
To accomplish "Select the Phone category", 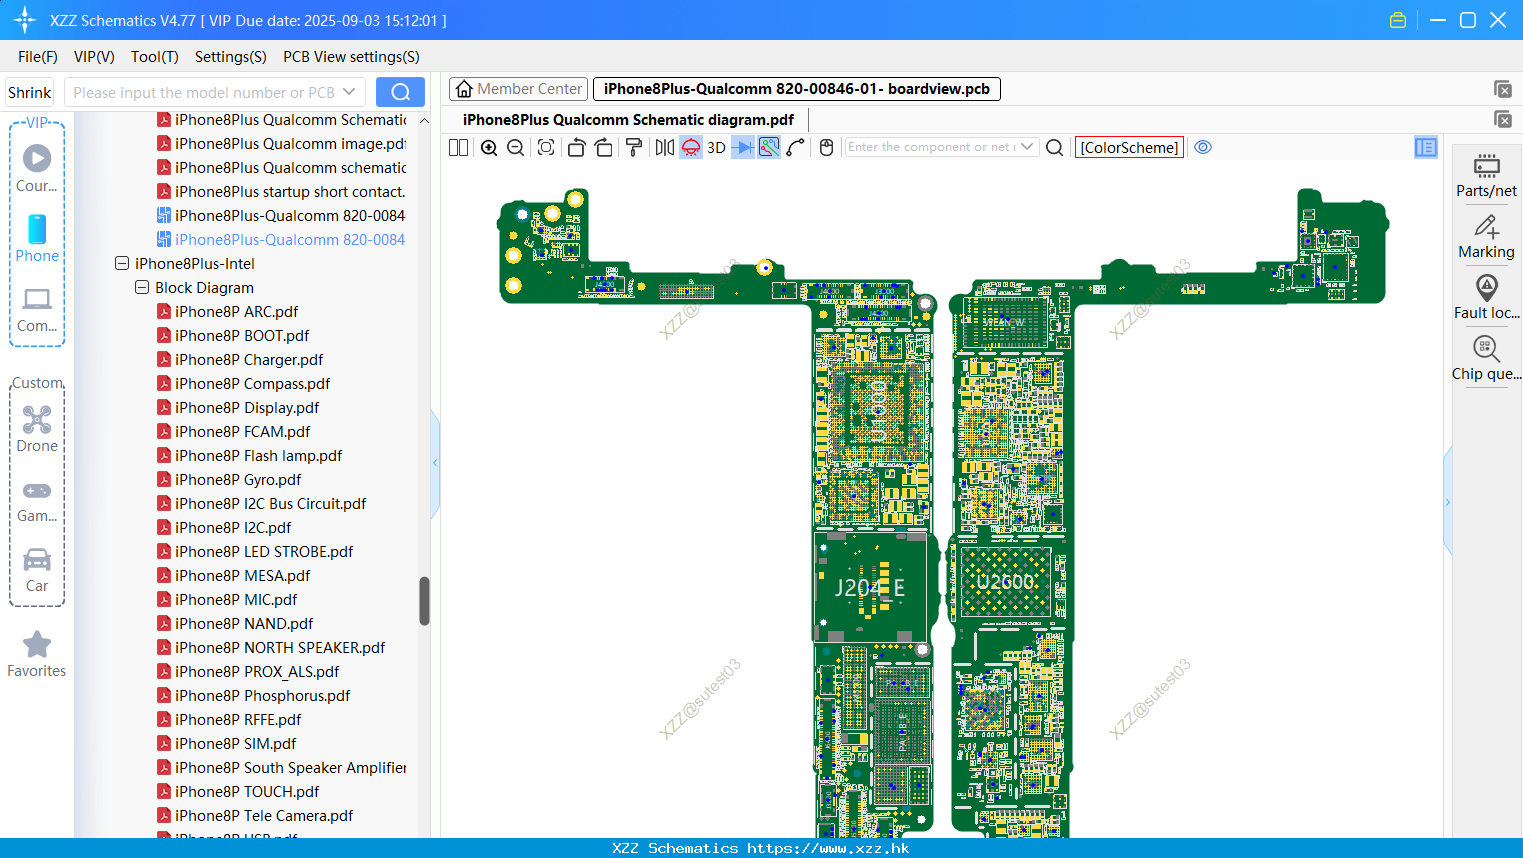I will pos(37,239).
